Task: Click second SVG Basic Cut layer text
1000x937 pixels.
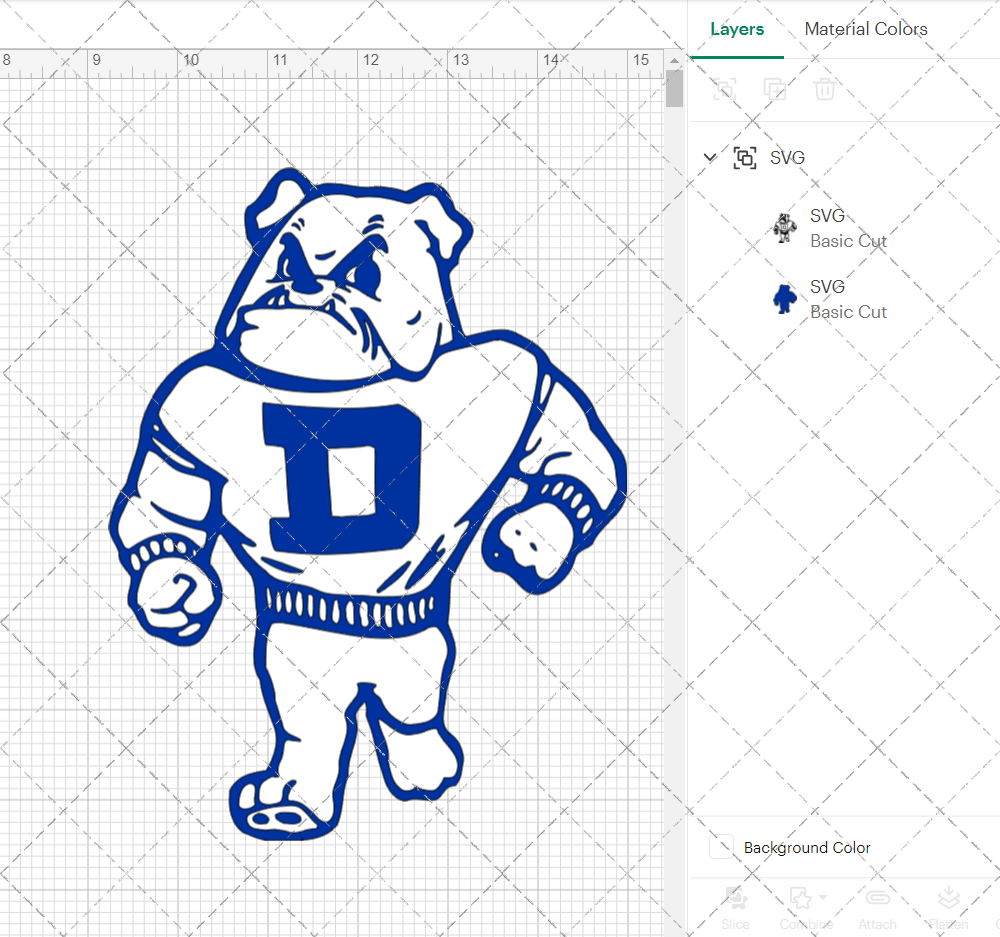Action: coord(848,299)
